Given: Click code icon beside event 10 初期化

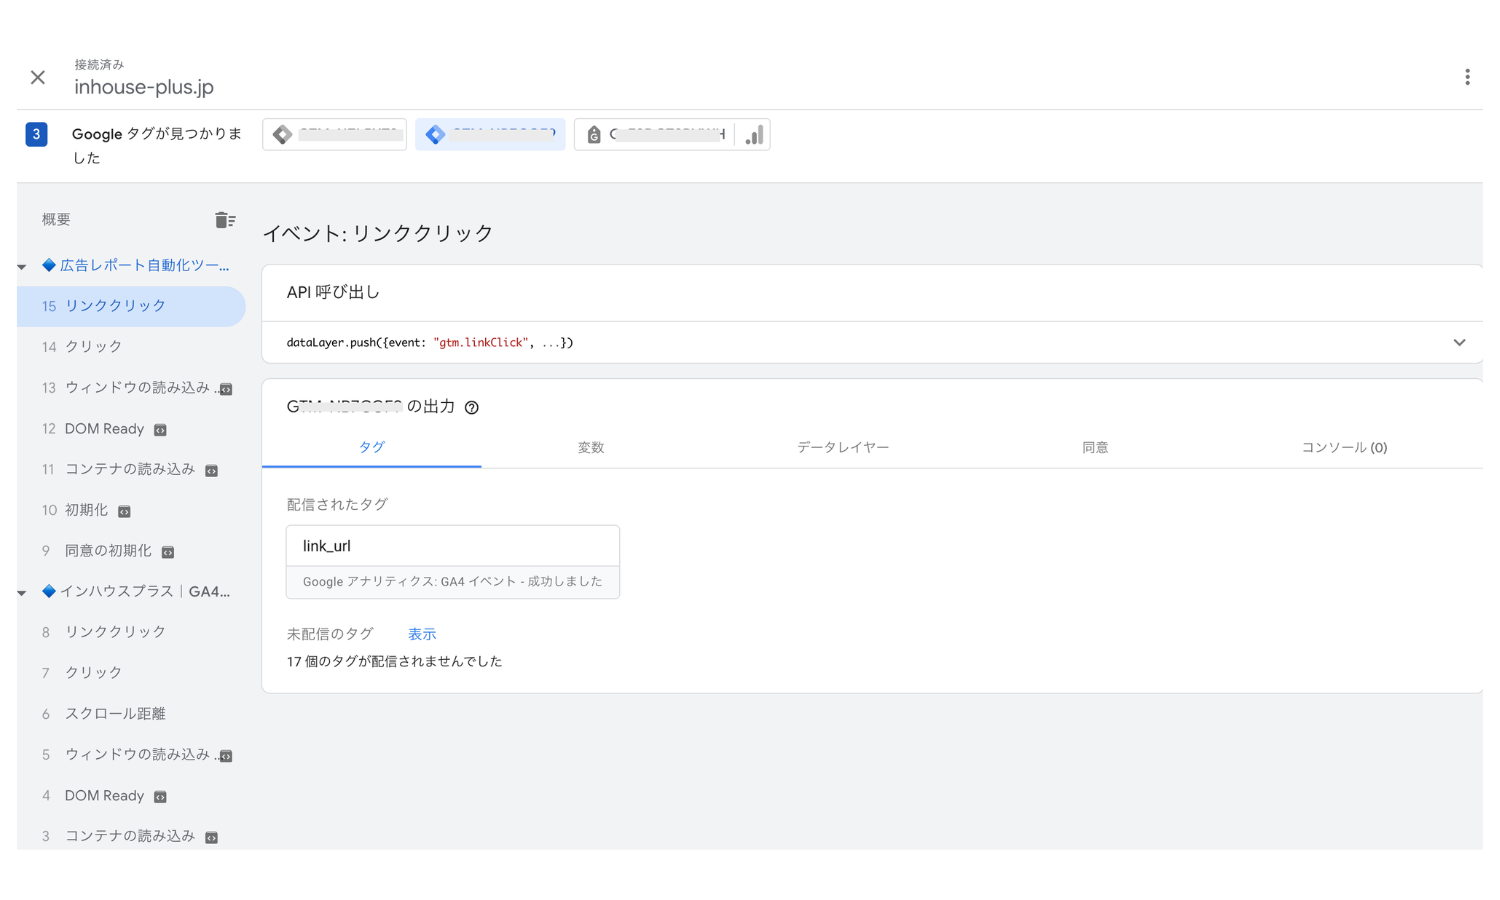Looking at the screenshot, I should 124,512.
